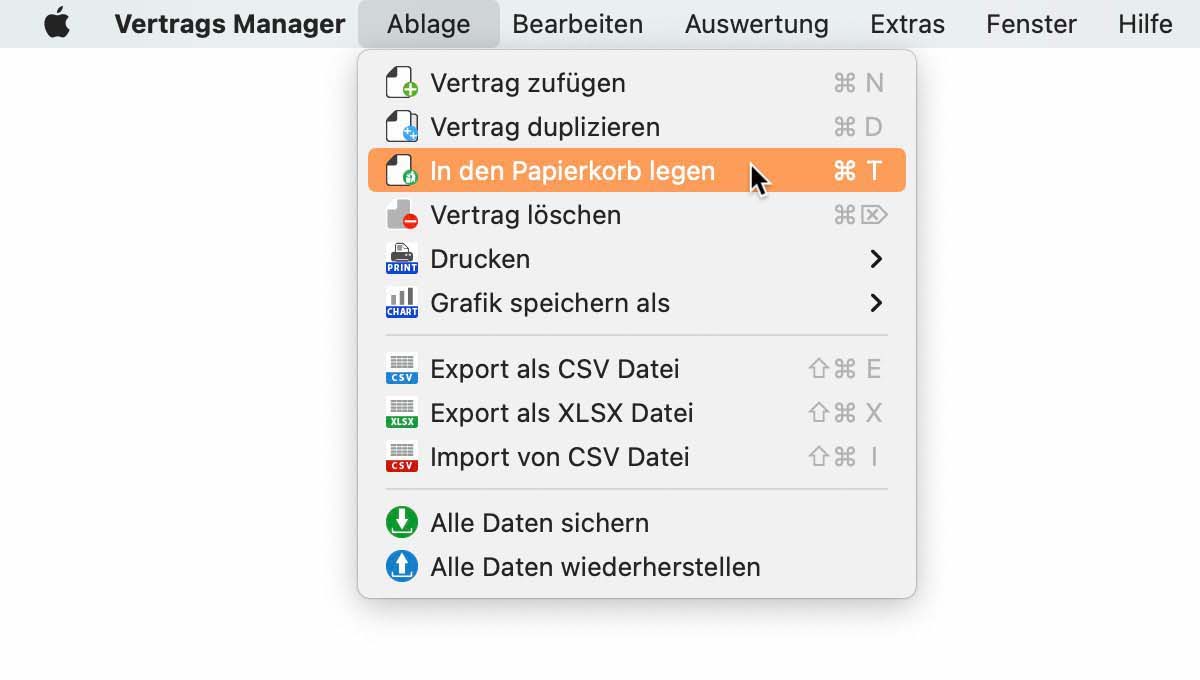Click the duplicate contract icon
The image size is (1200, 680).
[401, 127]
